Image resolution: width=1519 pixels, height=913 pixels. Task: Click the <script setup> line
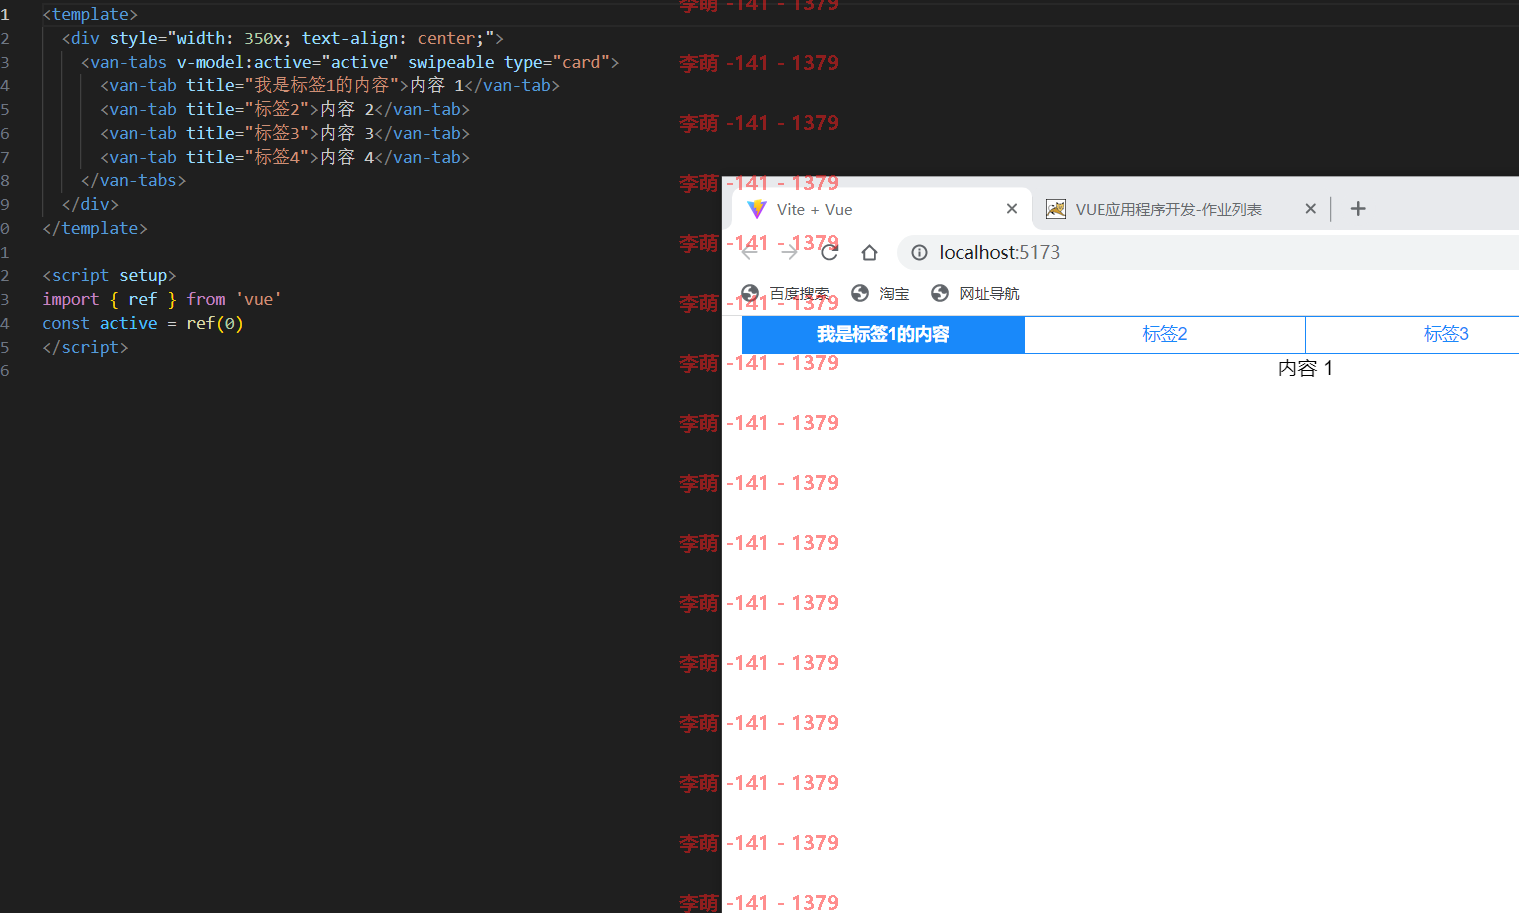[109, 275]
